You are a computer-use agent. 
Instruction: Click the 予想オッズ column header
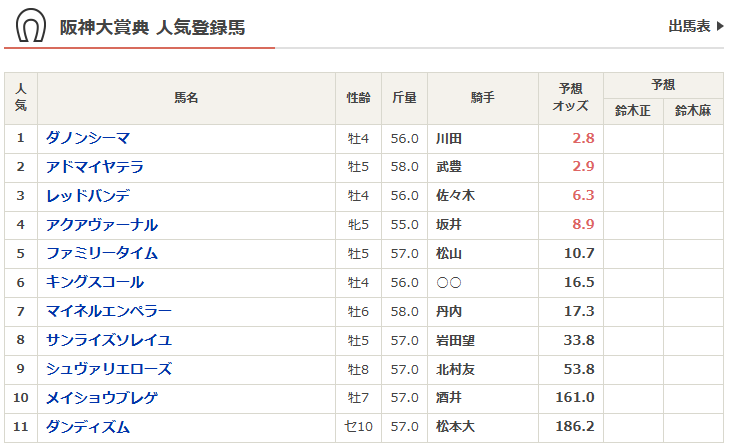tap(570, 98)
